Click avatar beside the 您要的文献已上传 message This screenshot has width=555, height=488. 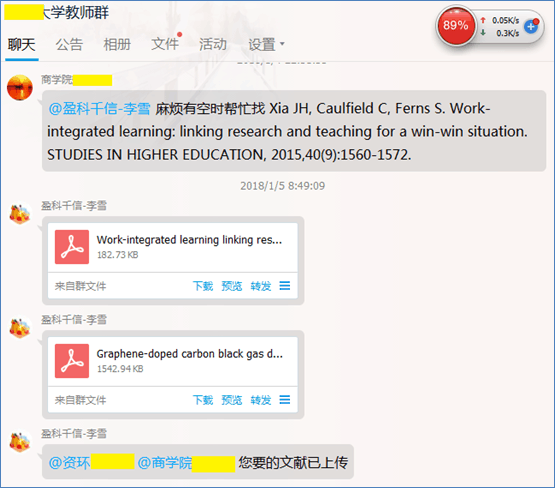[20, 442]
